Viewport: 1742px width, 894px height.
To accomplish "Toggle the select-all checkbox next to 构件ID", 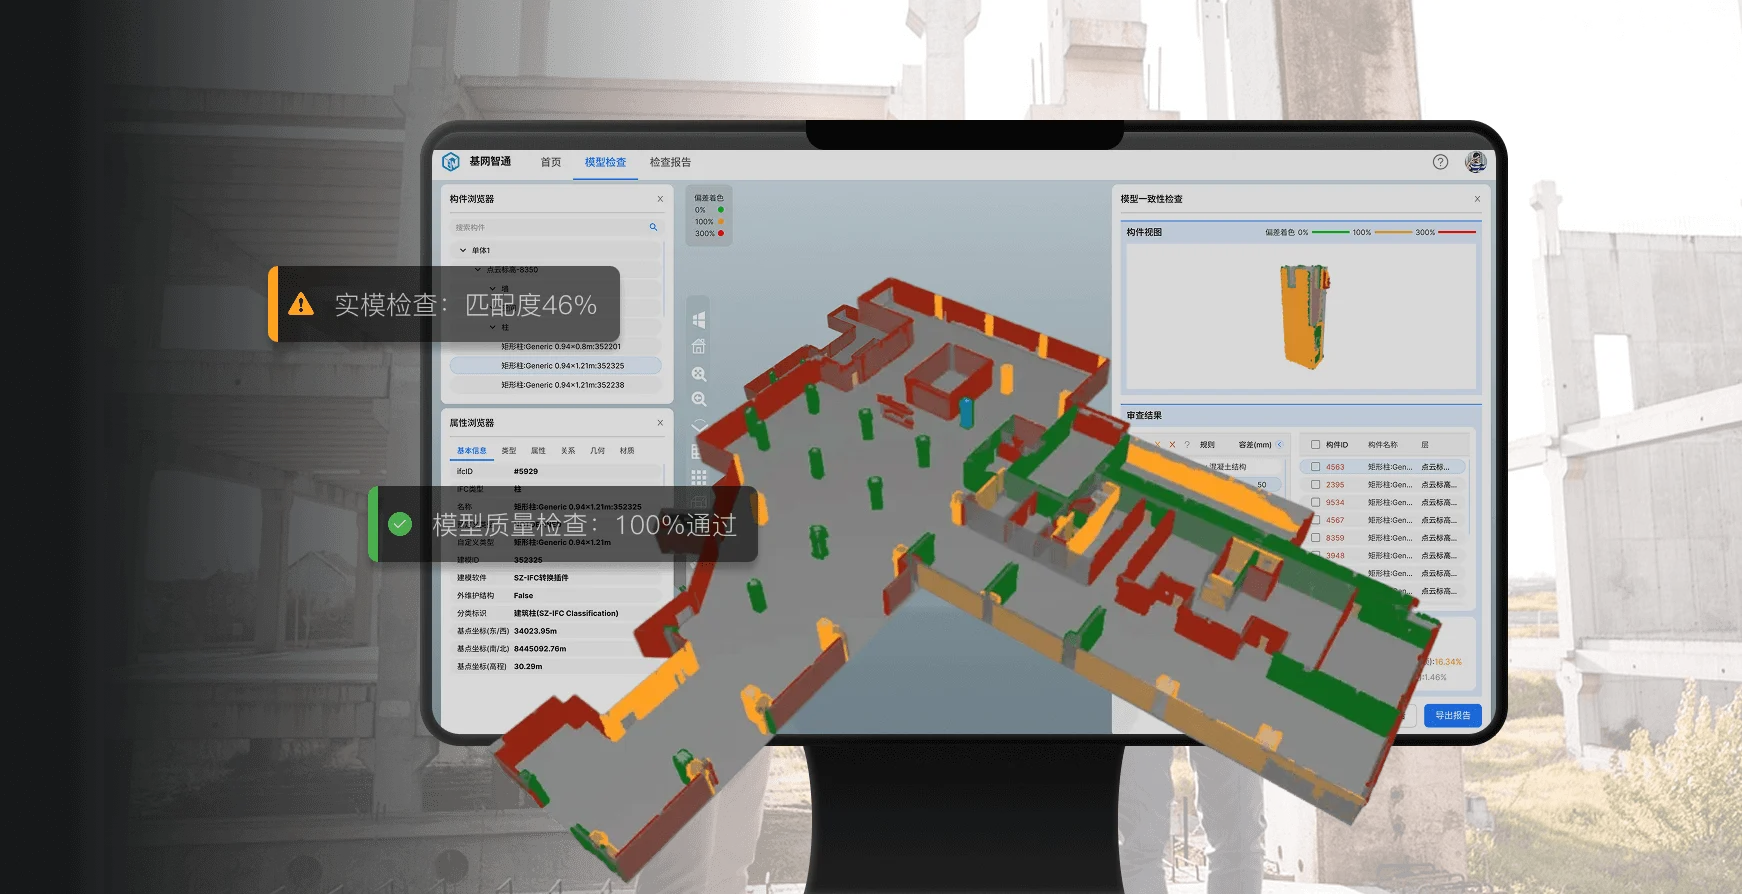I will click(x=1315, y=445).
